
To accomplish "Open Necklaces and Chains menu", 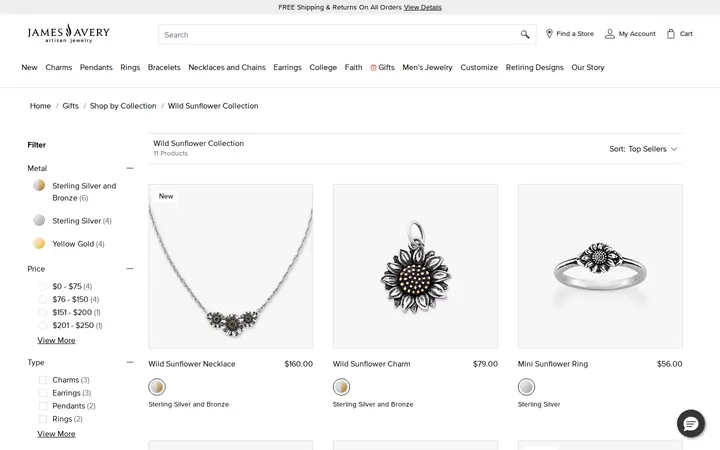I will 227,68.
